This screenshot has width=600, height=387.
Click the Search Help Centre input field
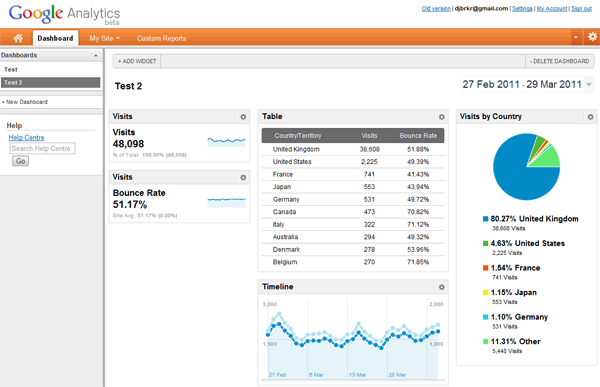(x=42, y=149)
